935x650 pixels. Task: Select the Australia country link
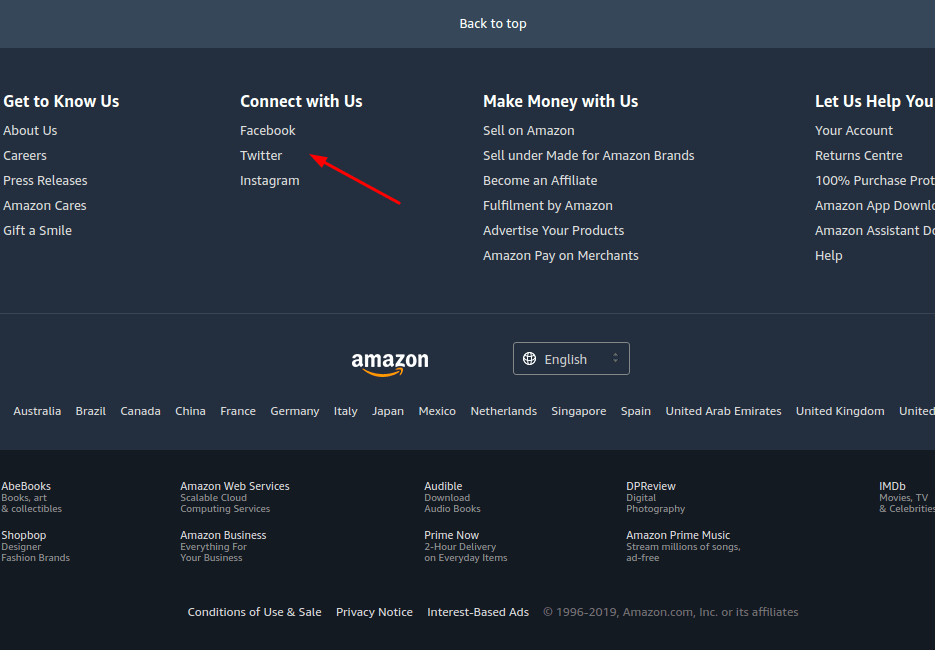37,411
